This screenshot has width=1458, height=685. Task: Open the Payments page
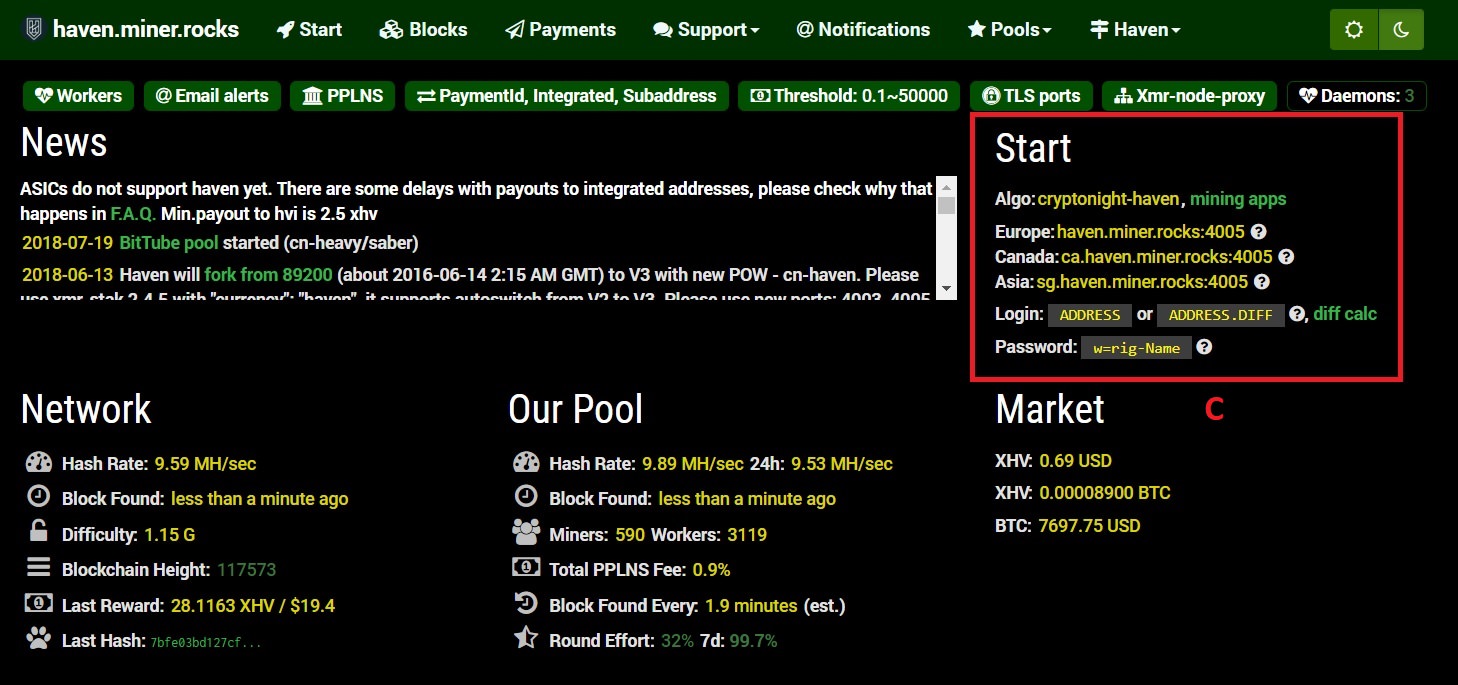[561, 30]
